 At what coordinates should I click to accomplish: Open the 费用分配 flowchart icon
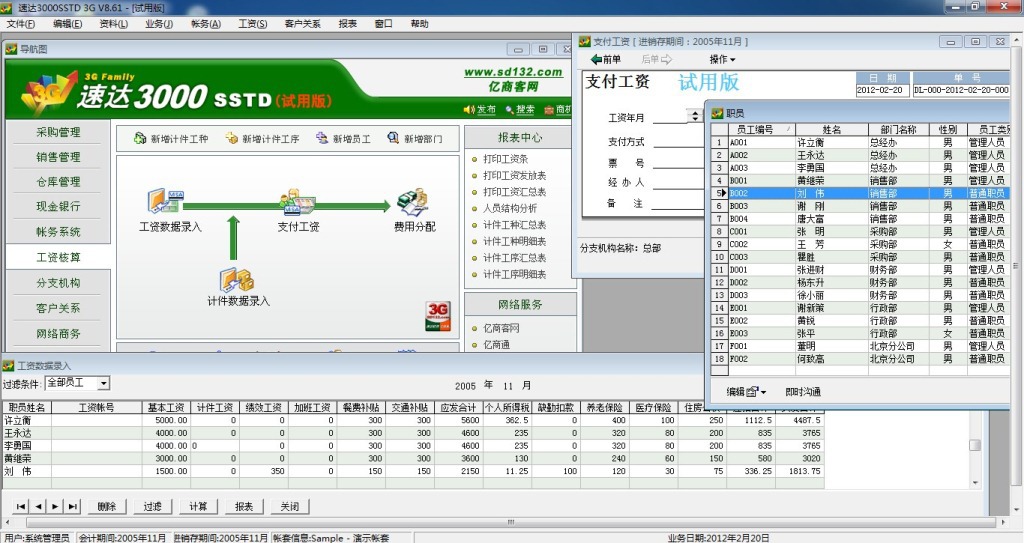pos(413,203)
